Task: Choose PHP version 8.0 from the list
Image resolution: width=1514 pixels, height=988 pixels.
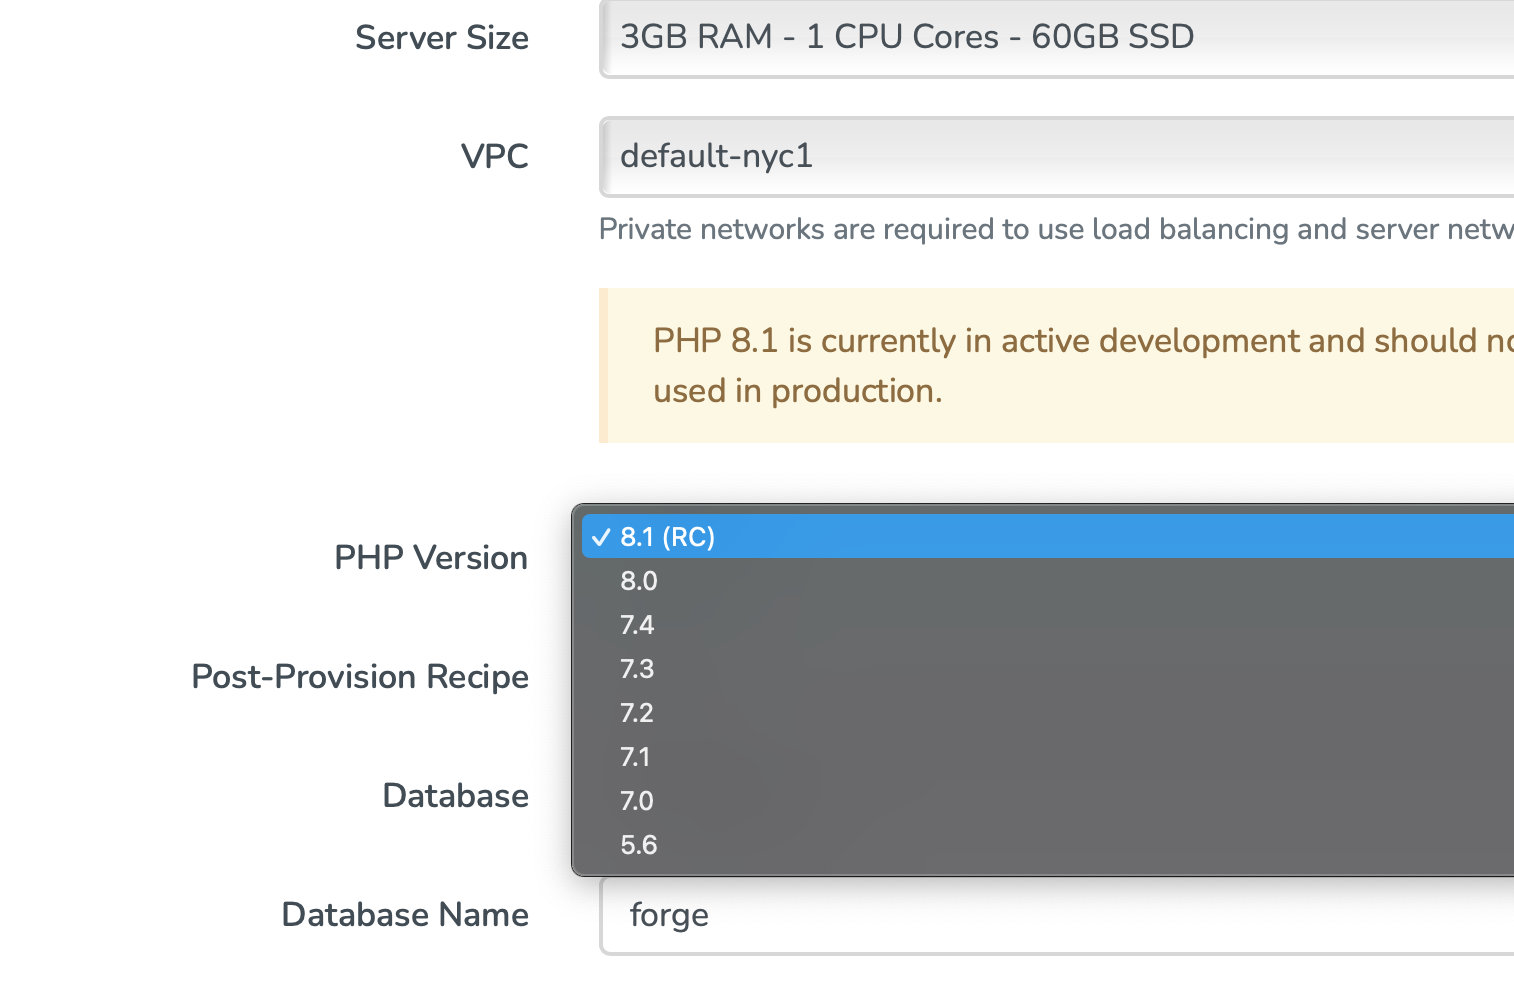Action: pos(639,581)
